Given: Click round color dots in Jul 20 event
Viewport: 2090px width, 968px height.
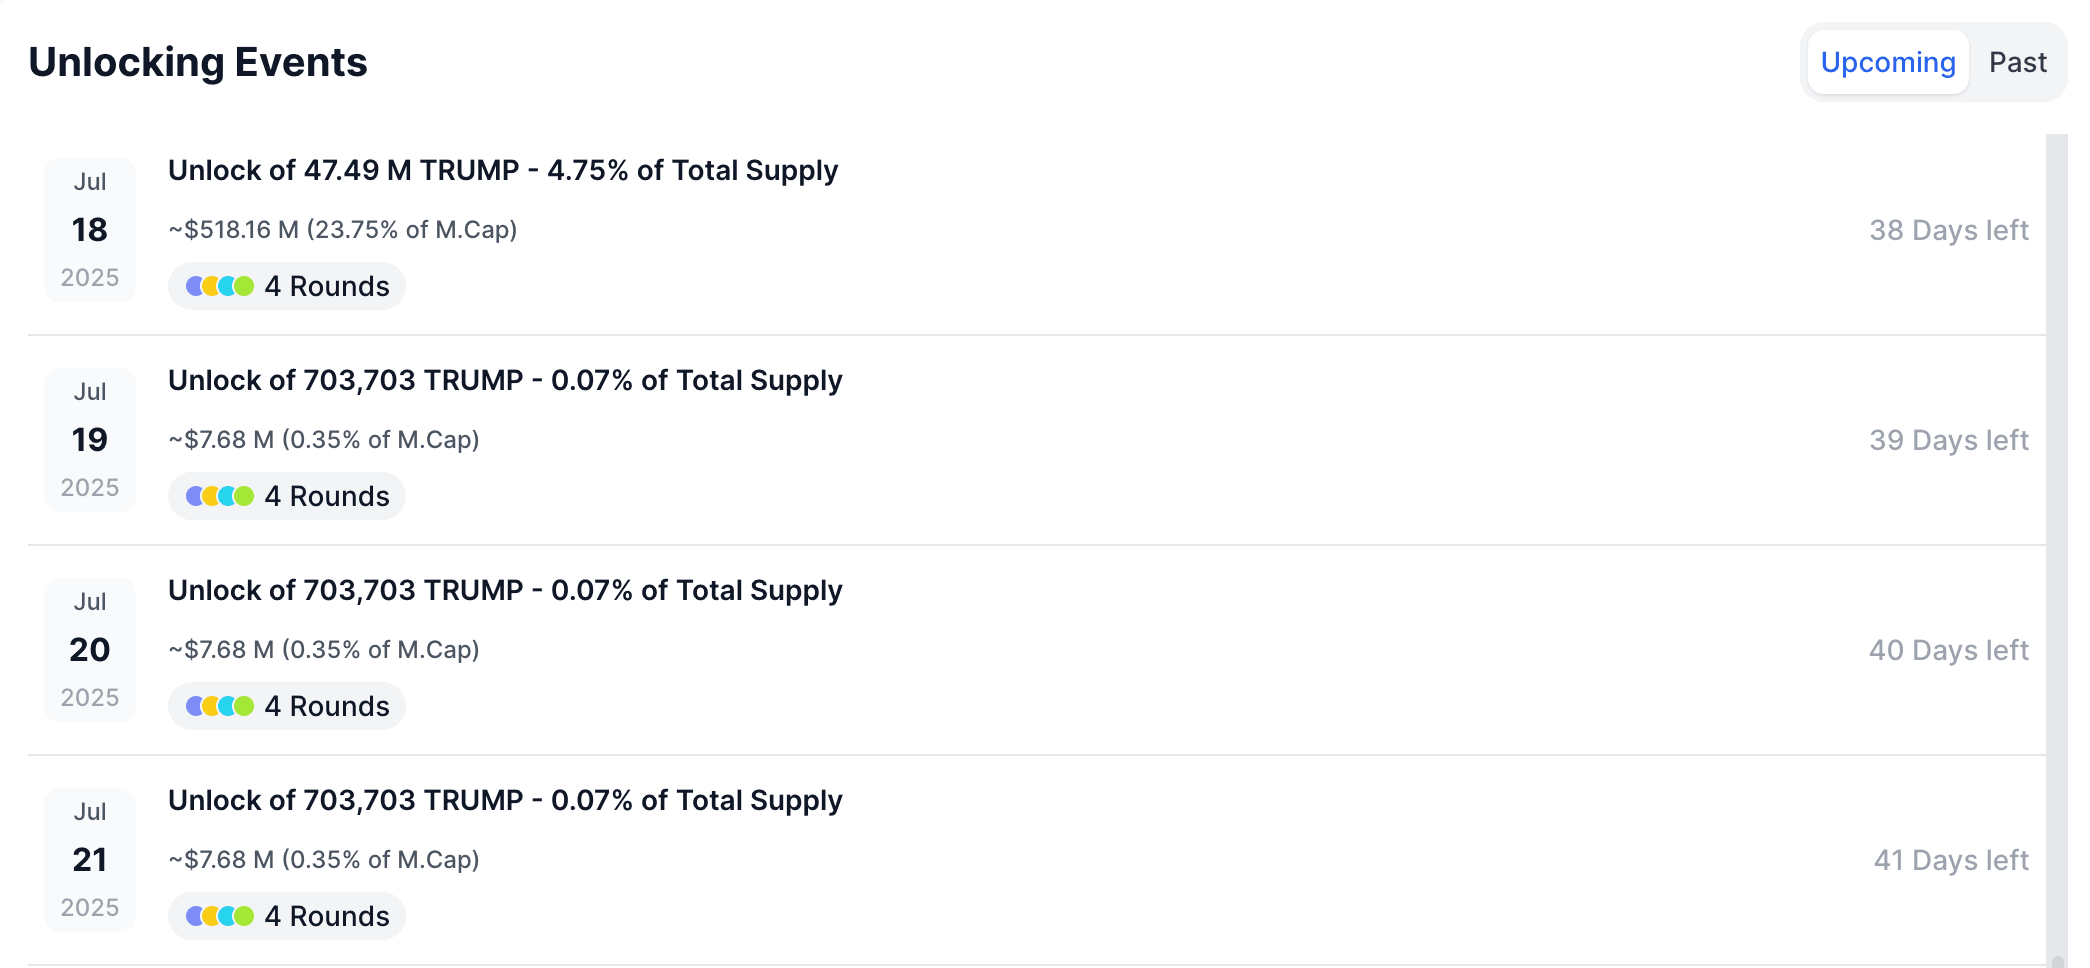Looking at the screenshot, I should 220,706.
